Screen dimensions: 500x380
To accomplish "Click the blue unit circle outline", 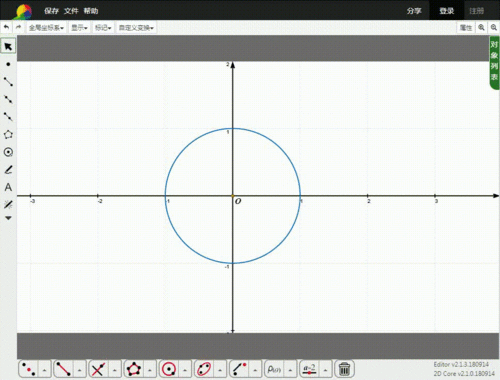I will point(280,148).
